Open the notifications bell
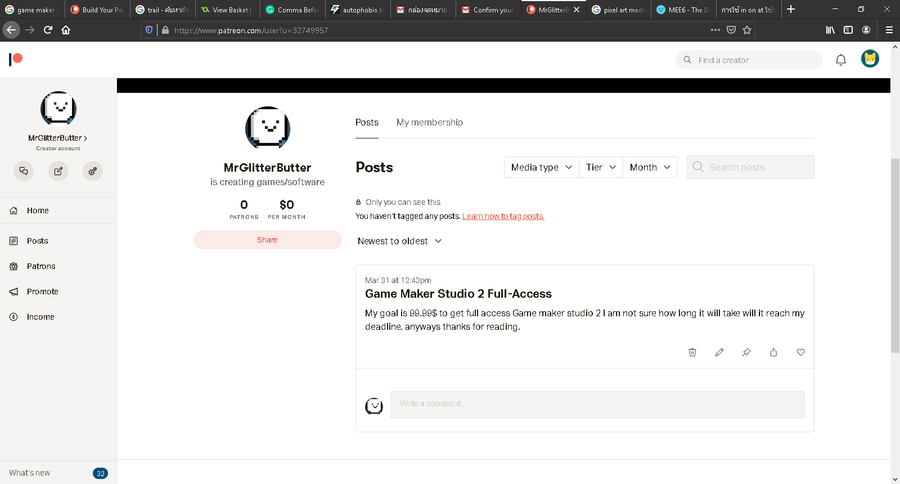The height and width of the screenshot is (484, 900). [840, 60]
